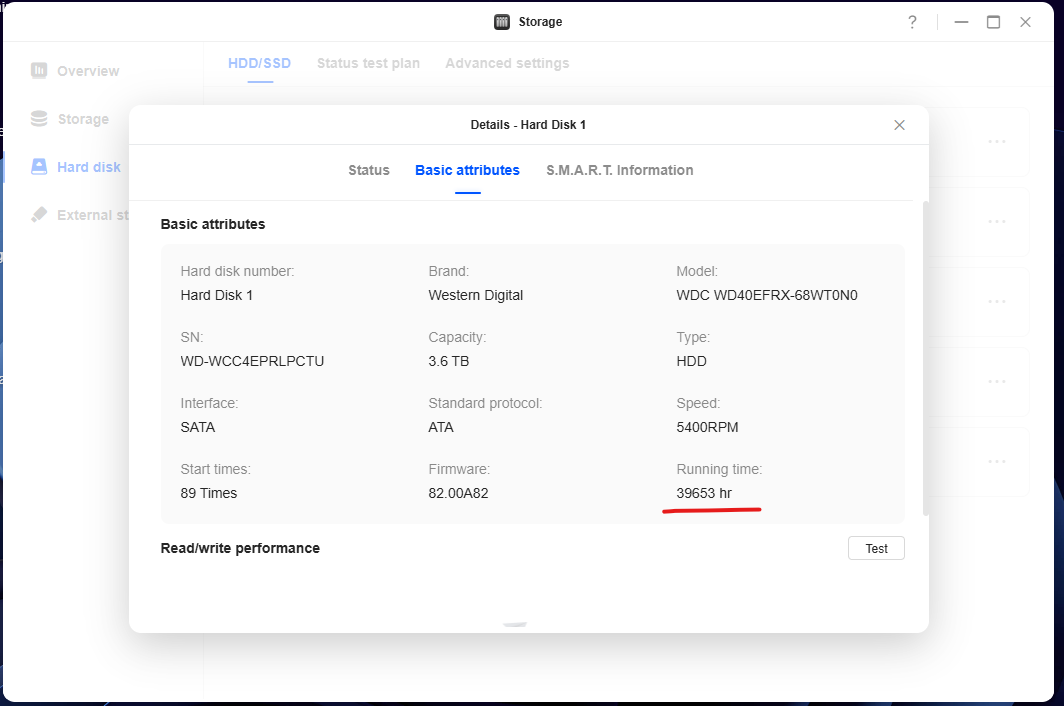1064x706 pixels.
Task: Click the Basic attributes section heading
Action: (x=213, y=224)
